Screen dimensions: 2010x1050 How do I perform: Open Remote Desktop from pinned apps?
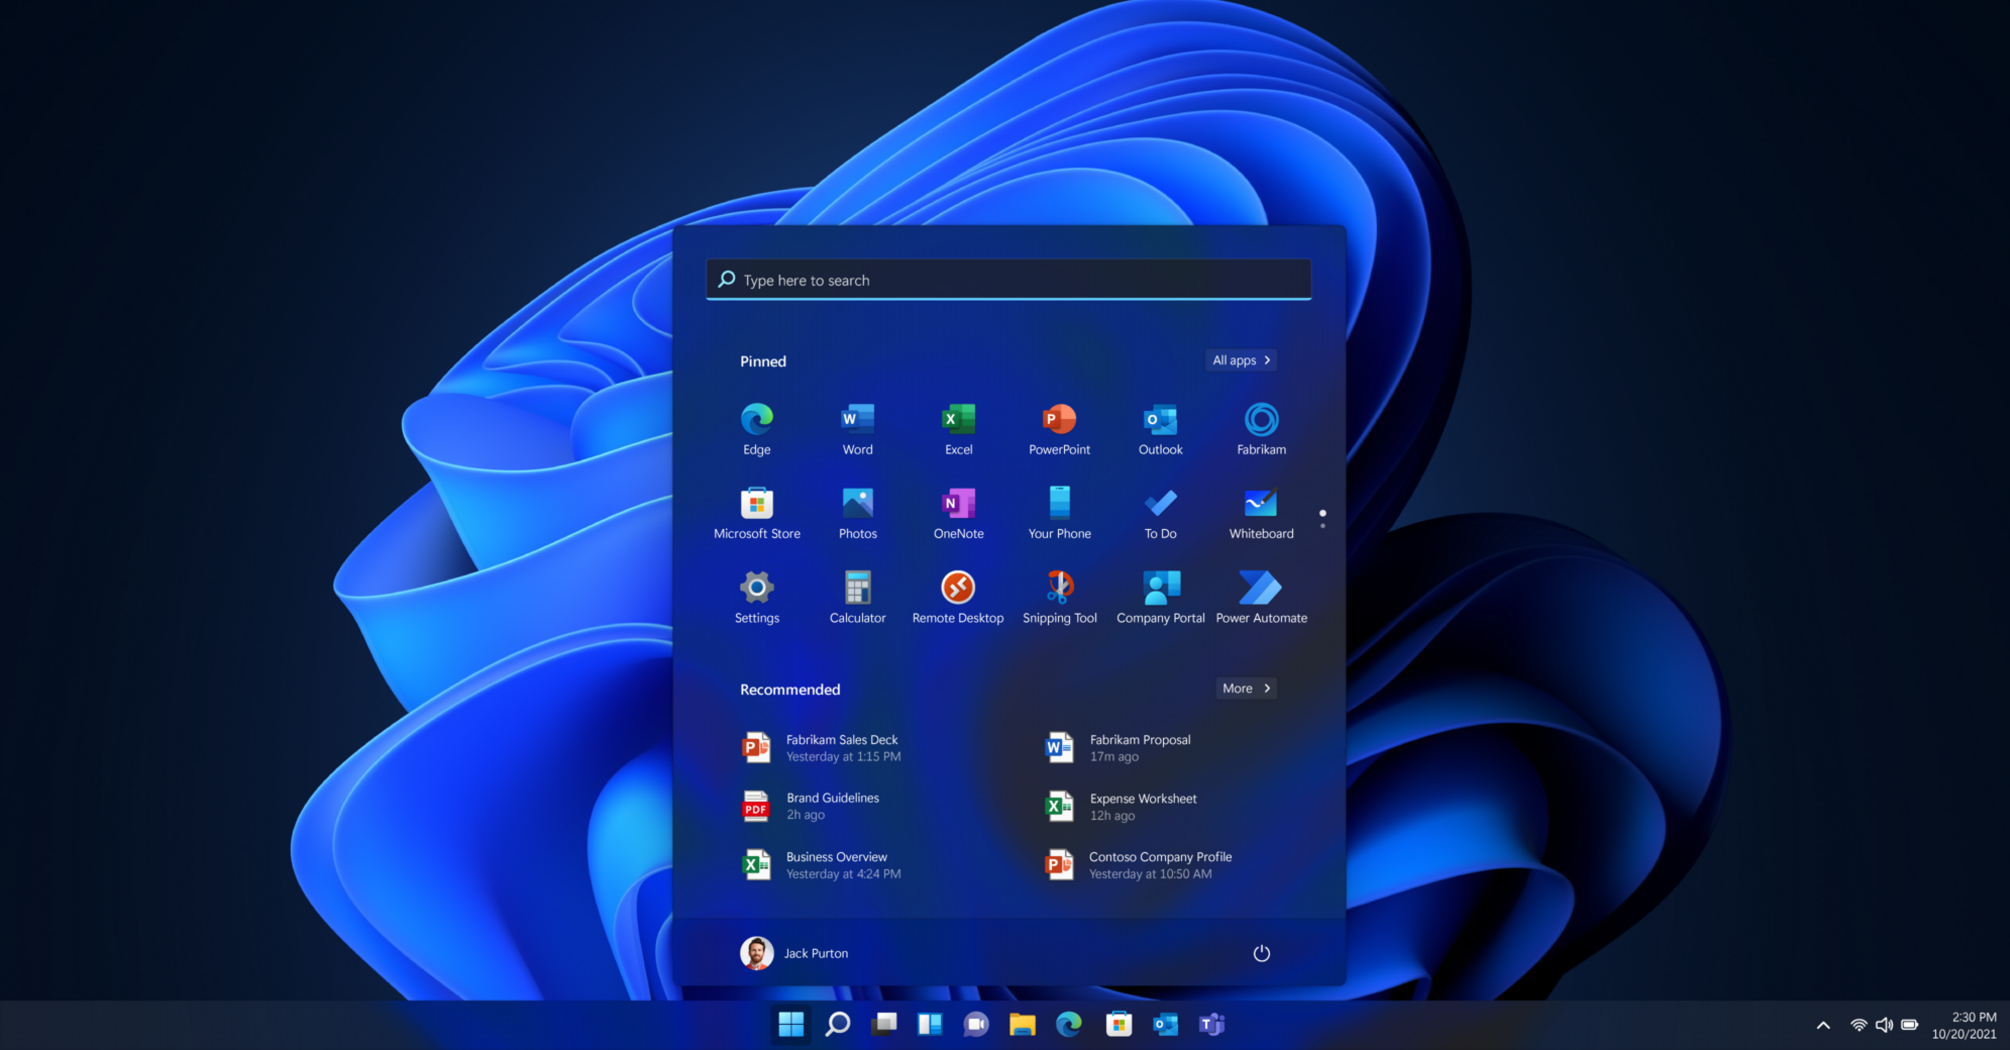957,597
